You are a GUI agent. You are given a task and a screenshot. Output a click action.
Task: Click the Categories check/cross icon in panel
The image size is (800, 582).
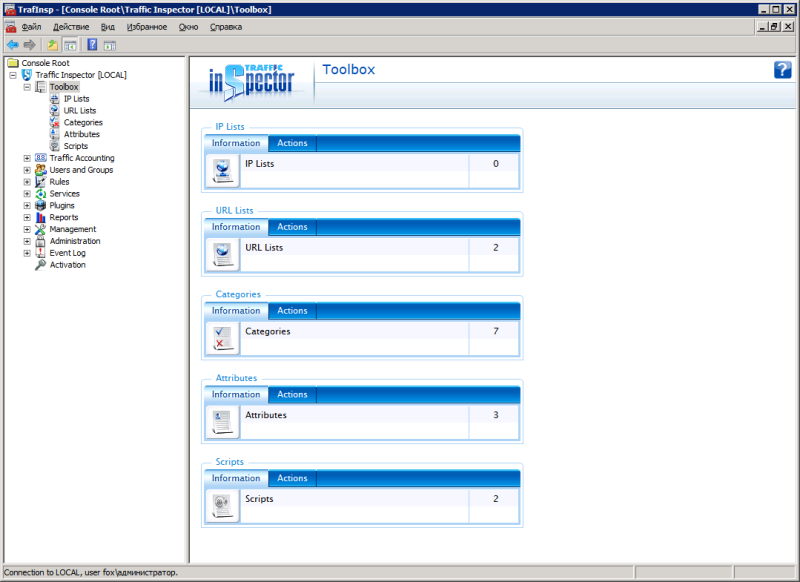click(x=222, y=338)
